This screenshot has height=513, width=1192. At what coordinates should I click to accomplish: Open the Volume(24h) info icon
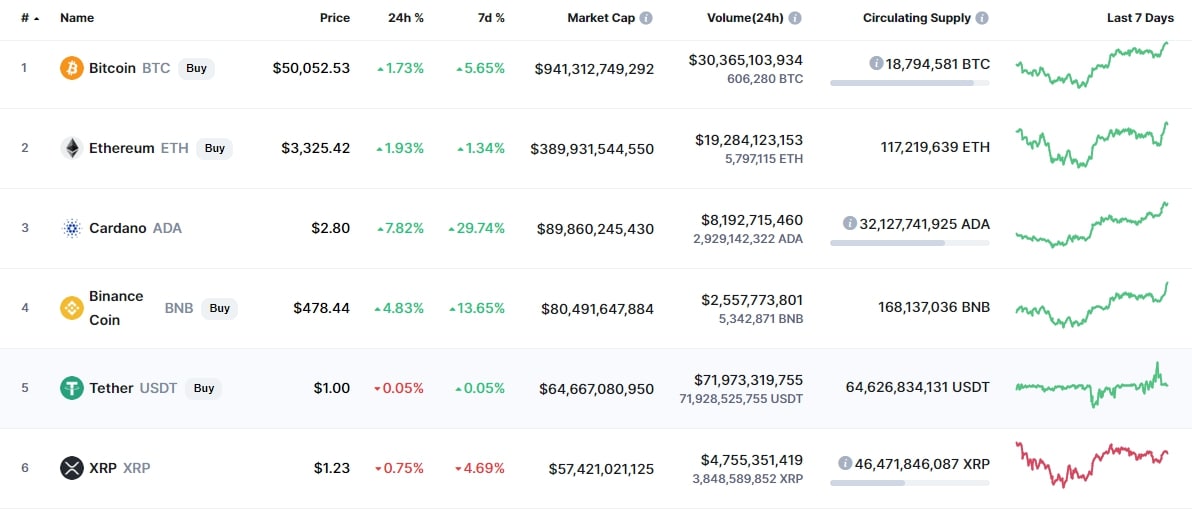(794, 18)
